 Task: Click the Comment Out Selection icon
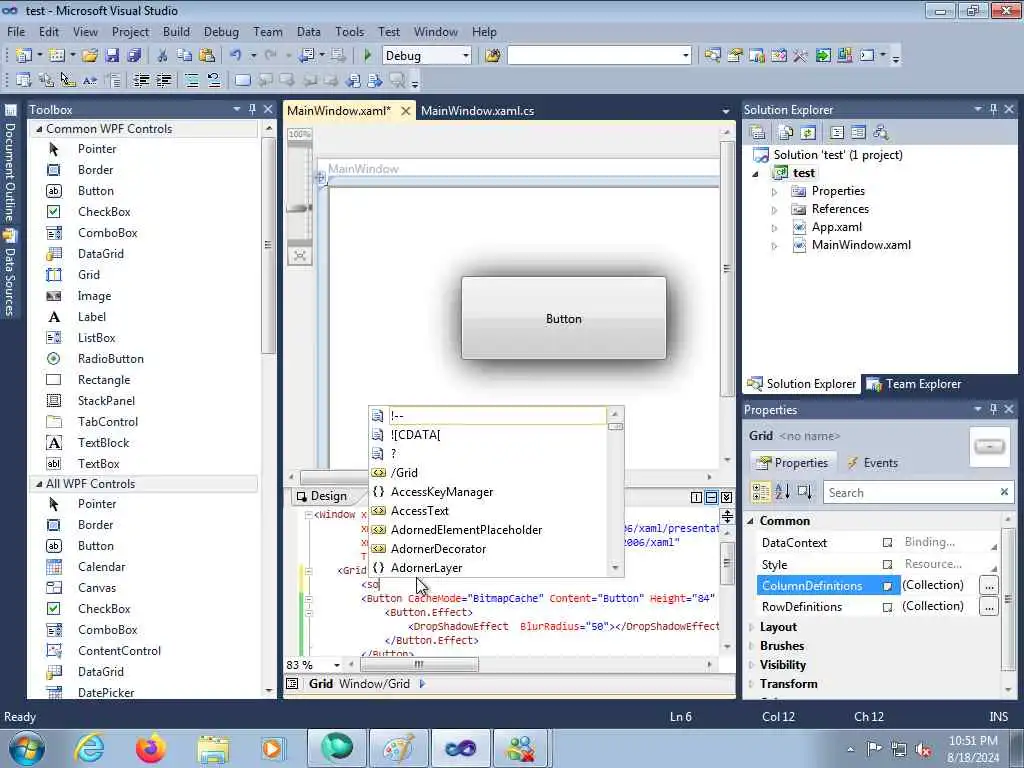coord(191,80)
